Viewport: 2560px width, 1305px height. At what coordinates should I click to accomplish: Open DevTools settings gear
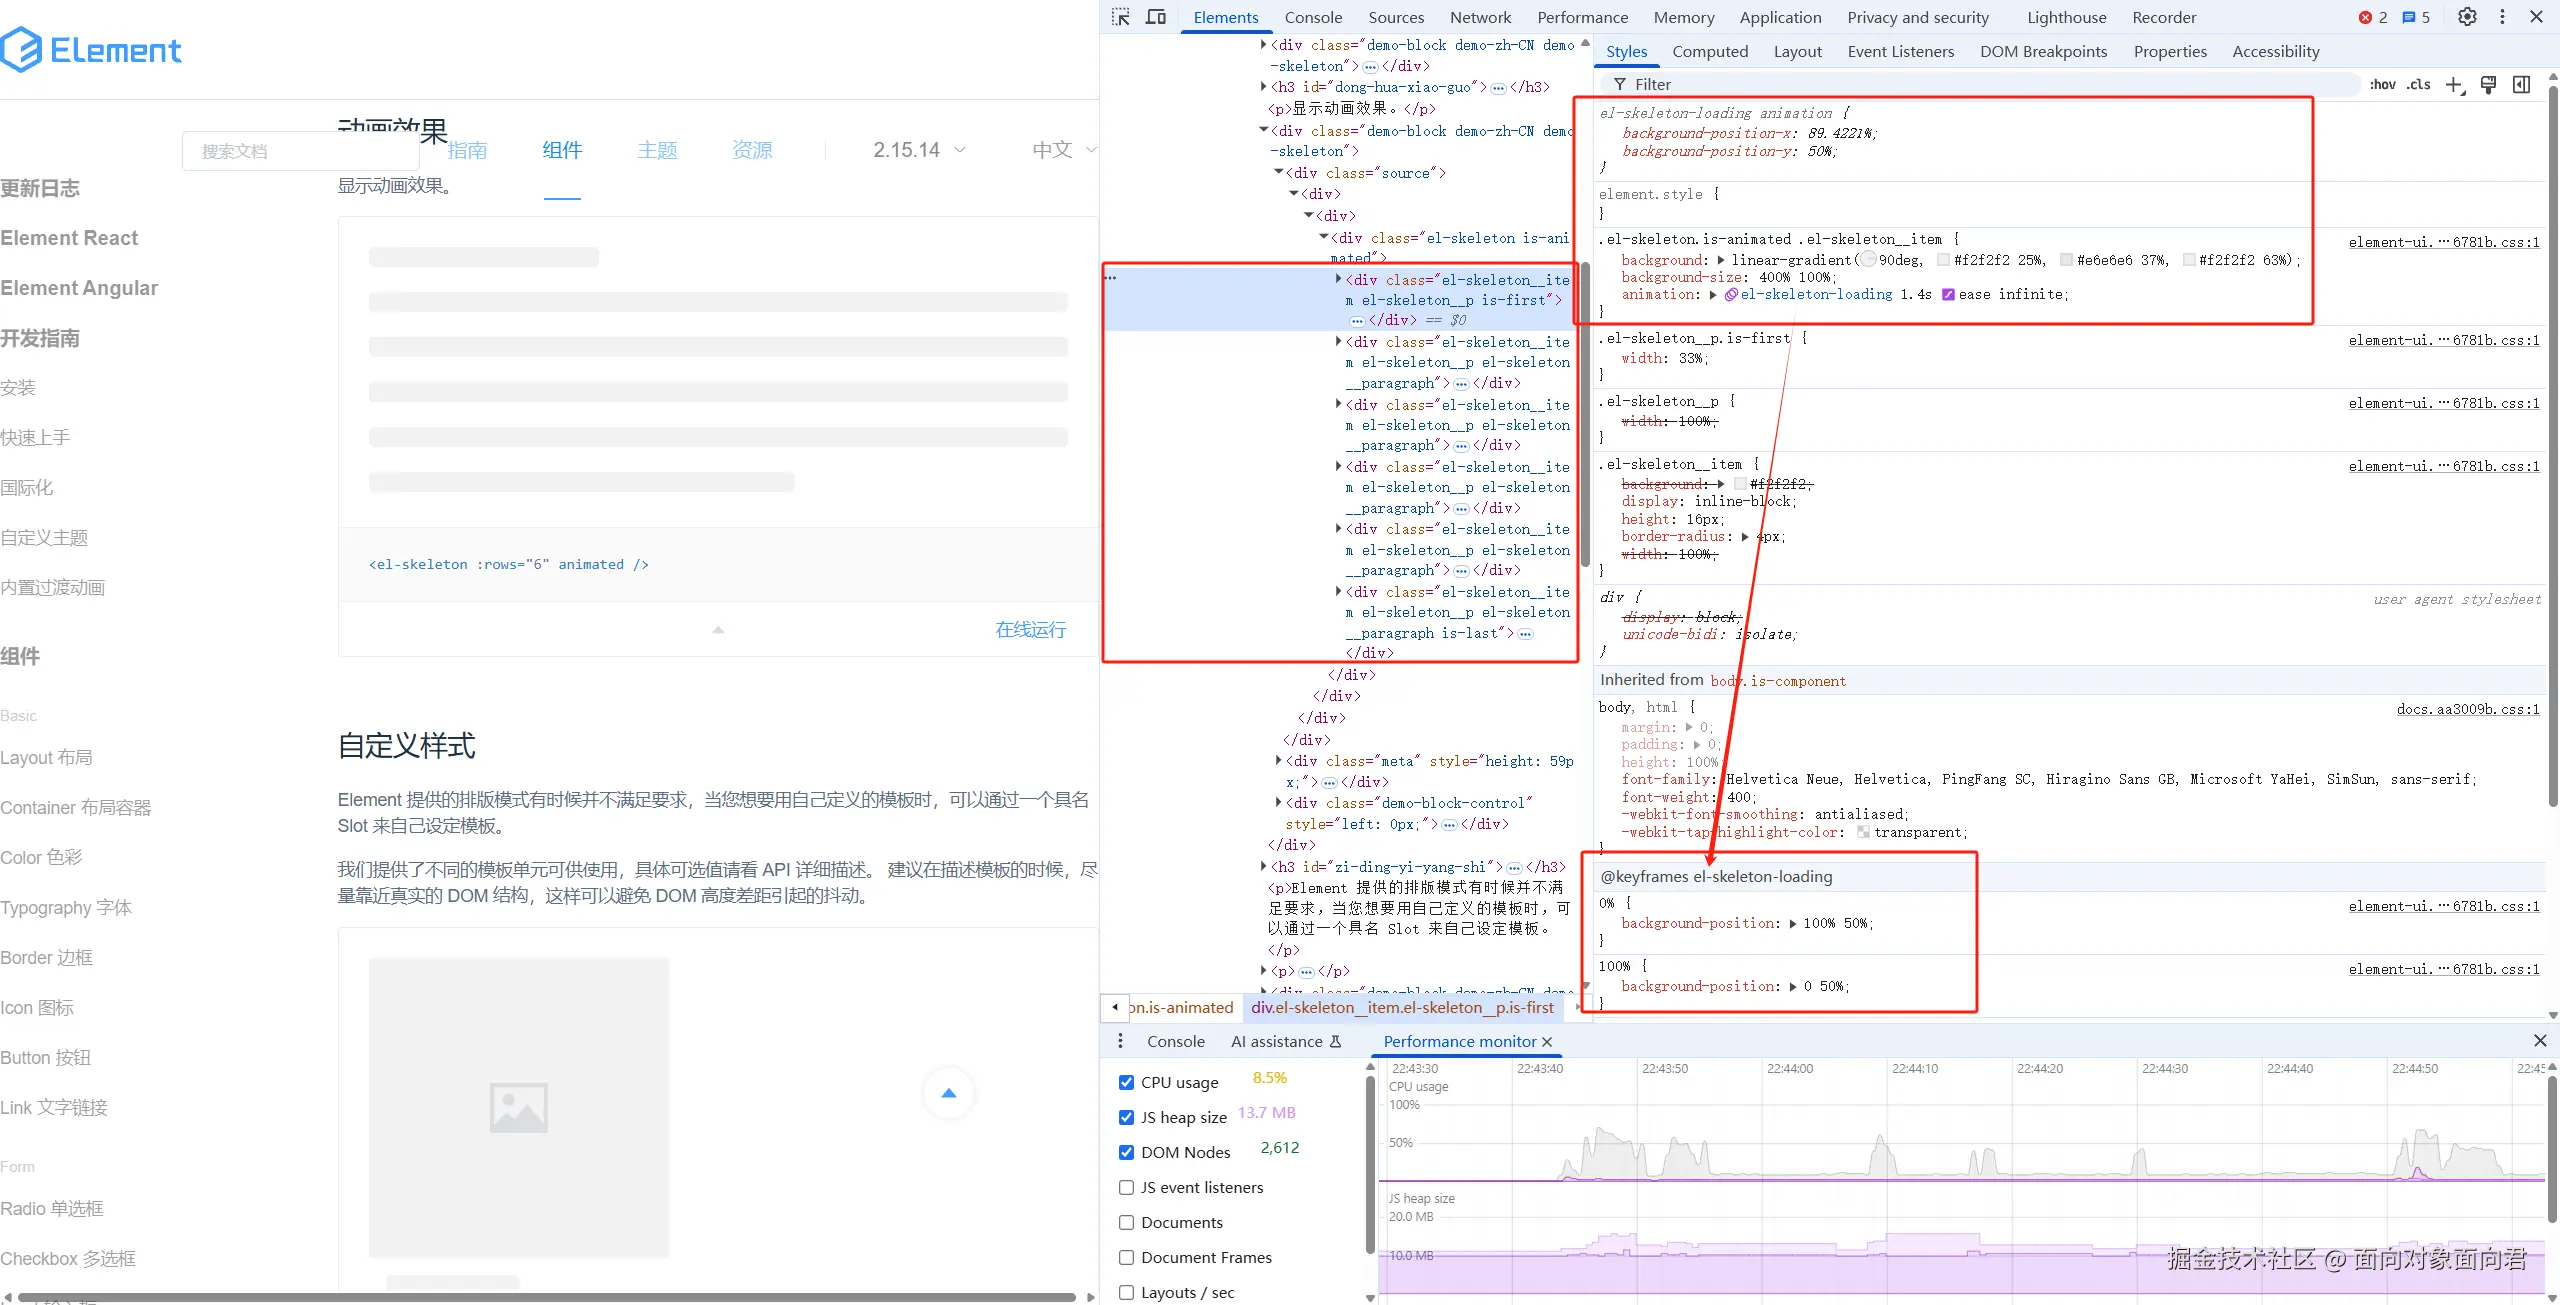pos(2467,17)
